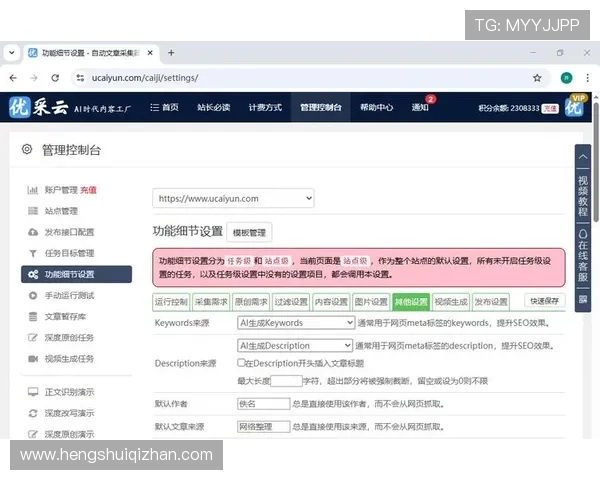Click the 快速保存 button
Image resolution: width=600 pixels, height=480 pixels.
tap(545, 301)
